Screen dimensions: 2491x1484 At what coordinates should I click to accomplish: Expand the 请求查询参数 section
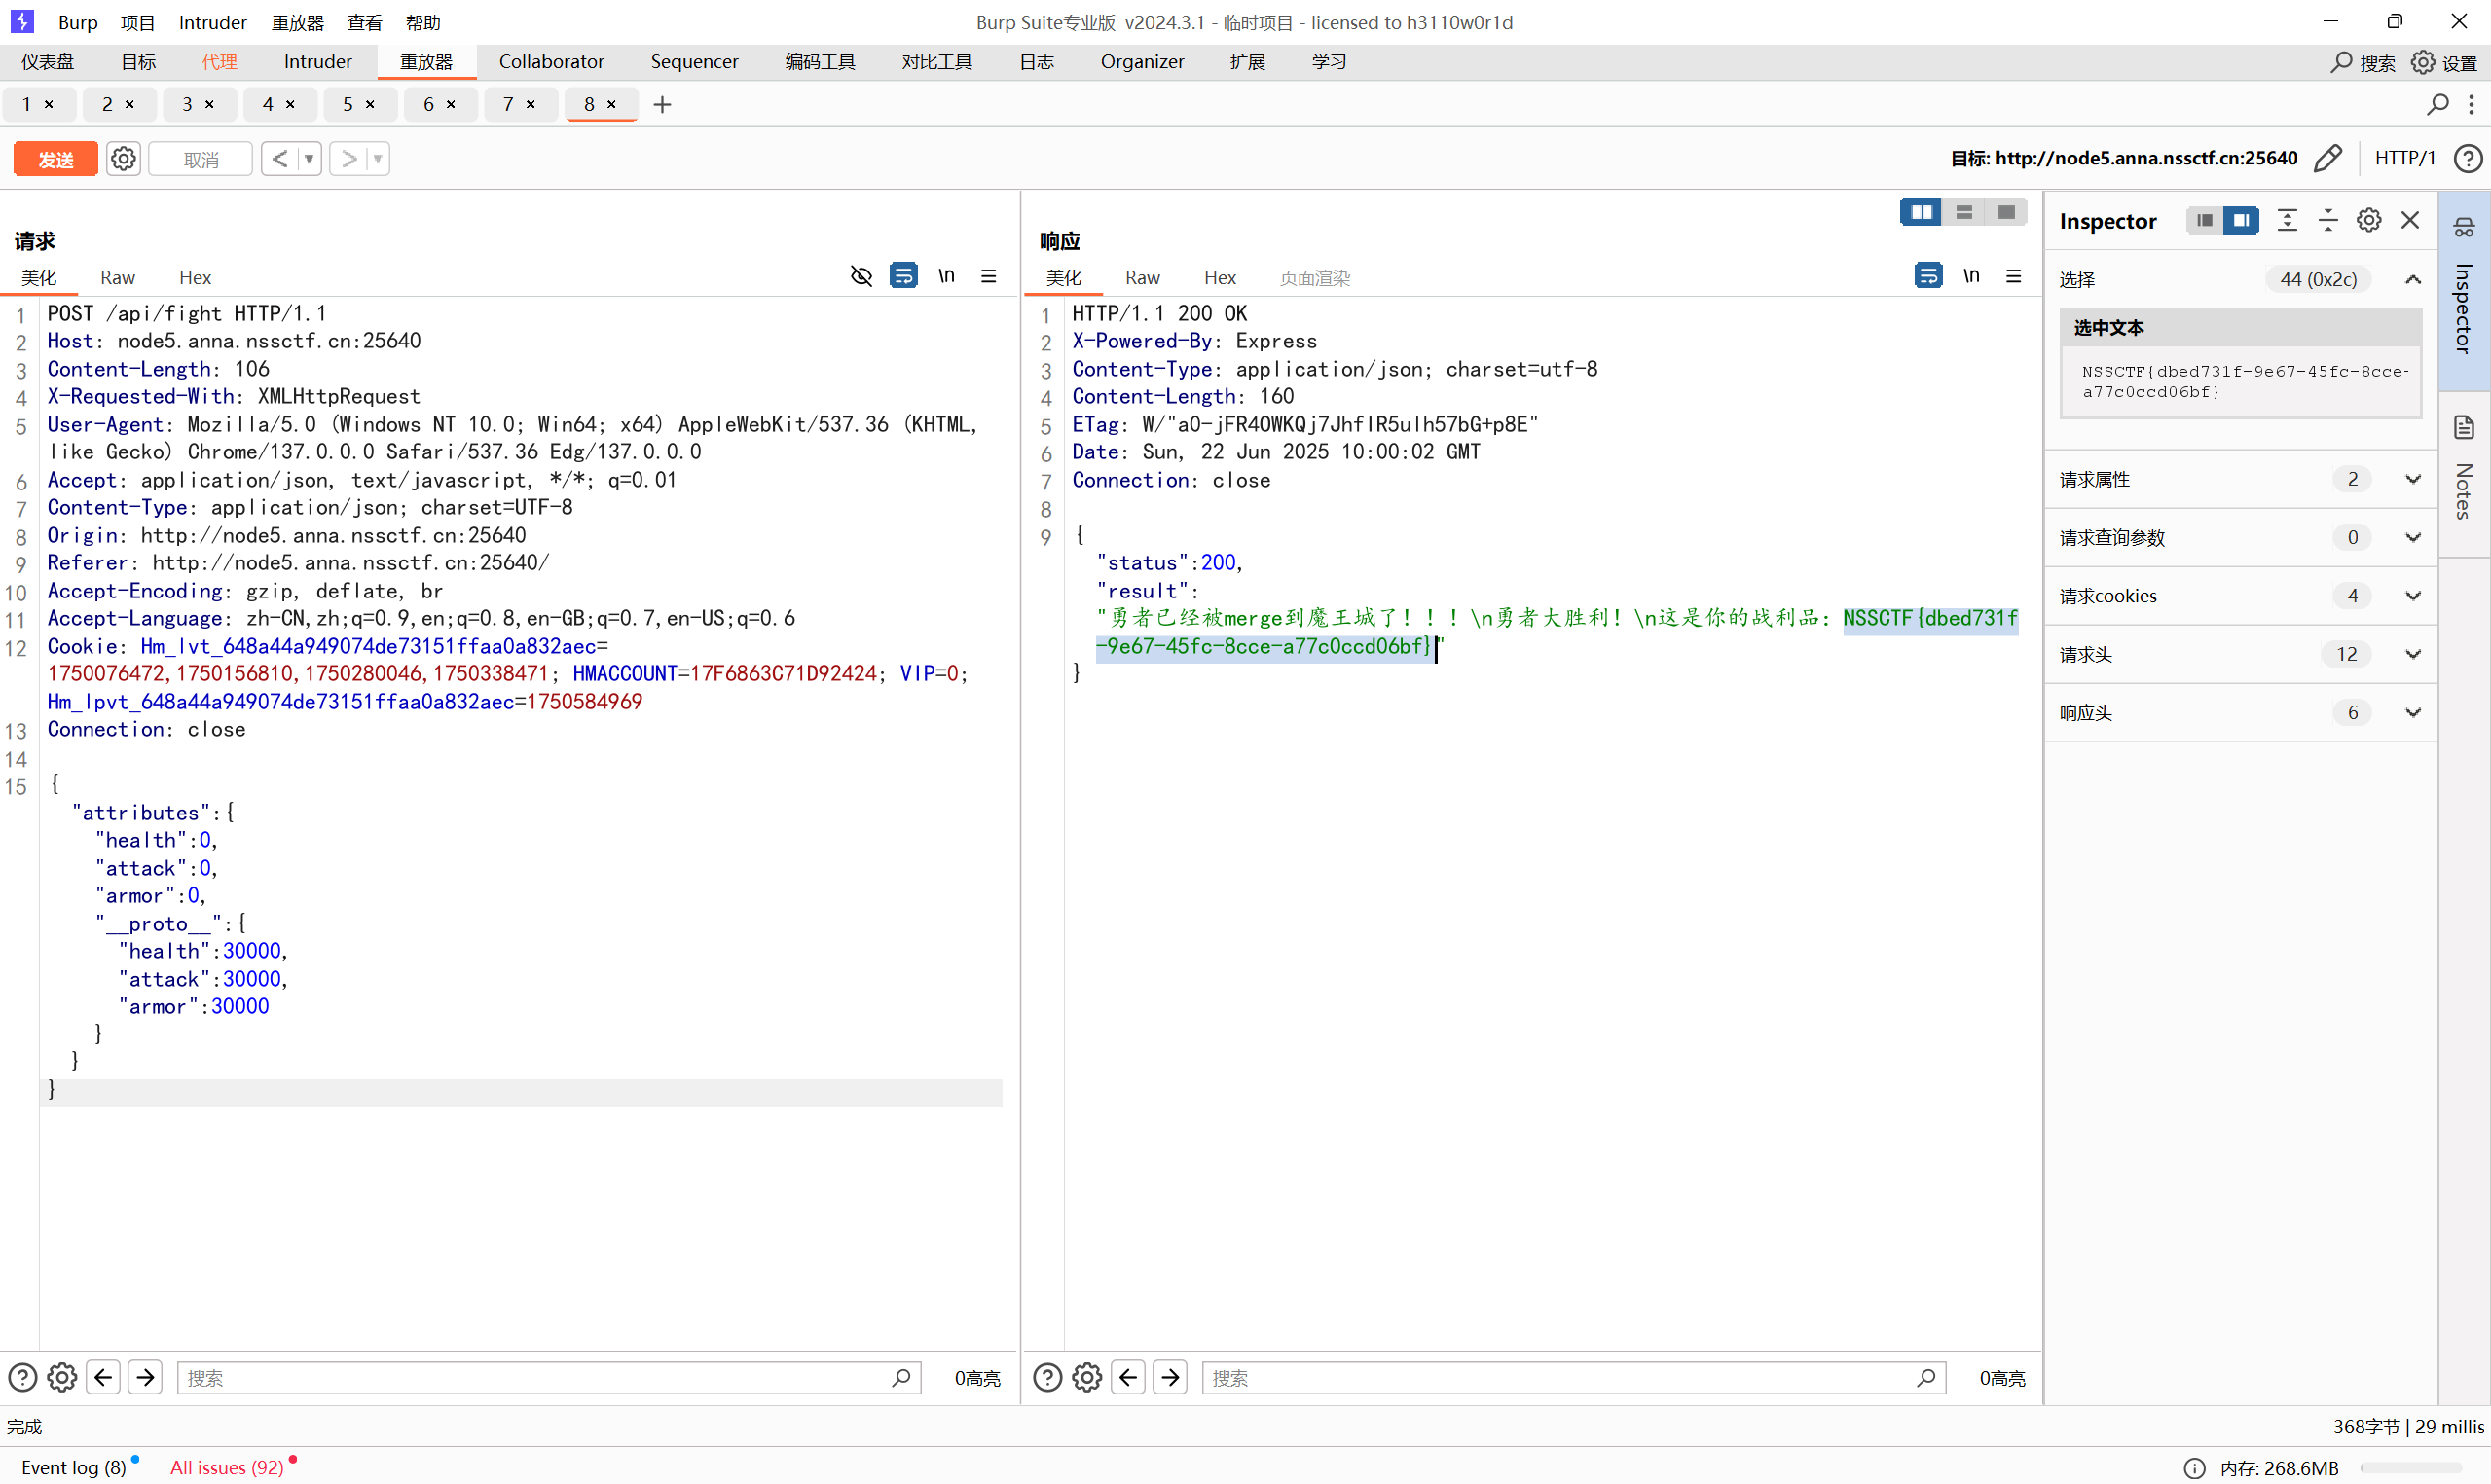(x=2413, y=537)
